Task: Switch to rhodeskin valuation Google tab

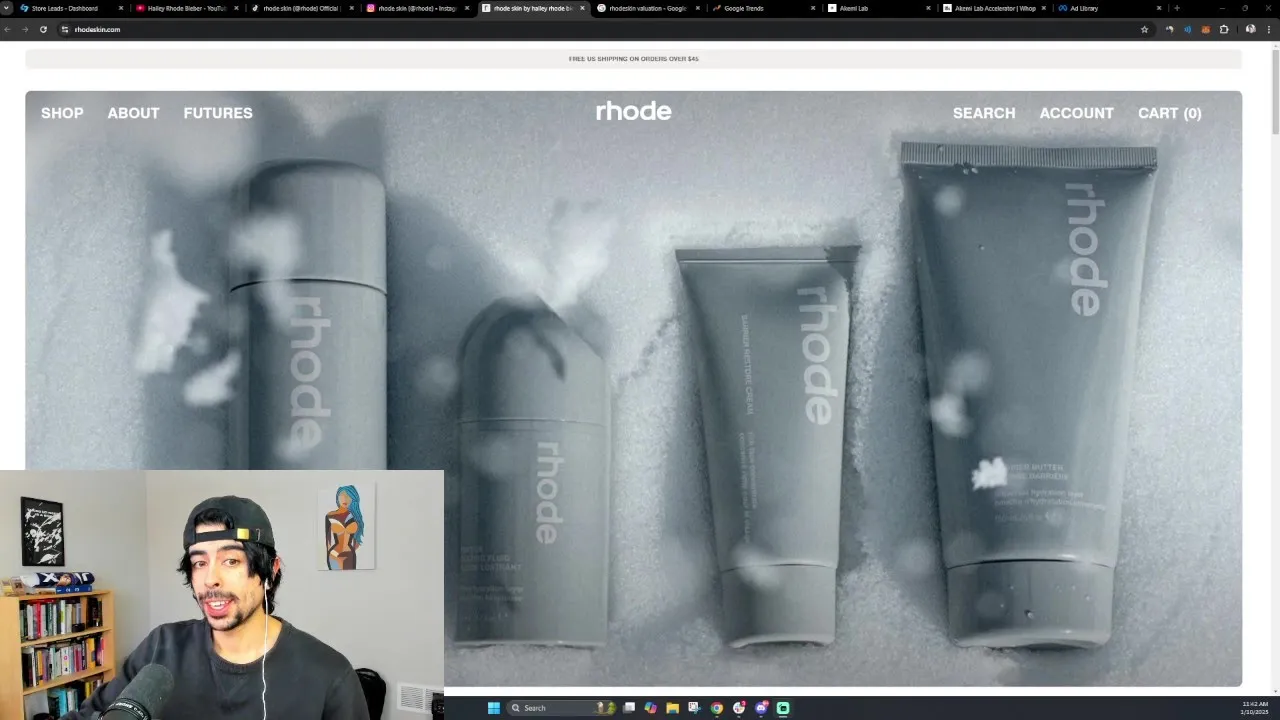Action: pos(648,8)
